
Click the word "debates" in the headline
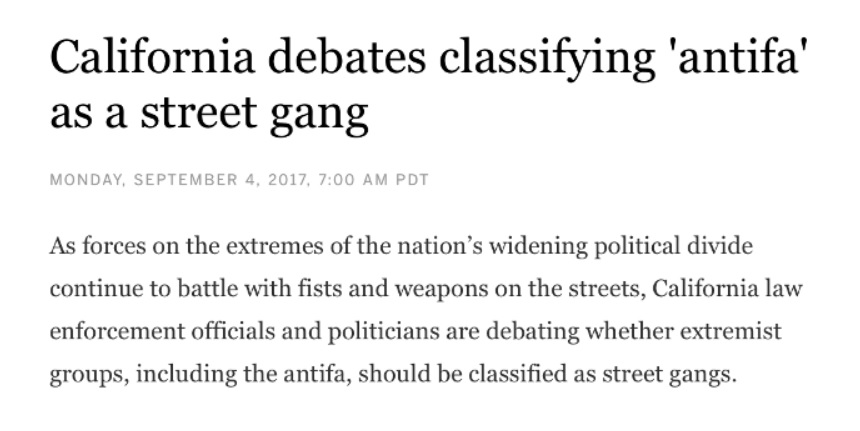tap(347, 56)
